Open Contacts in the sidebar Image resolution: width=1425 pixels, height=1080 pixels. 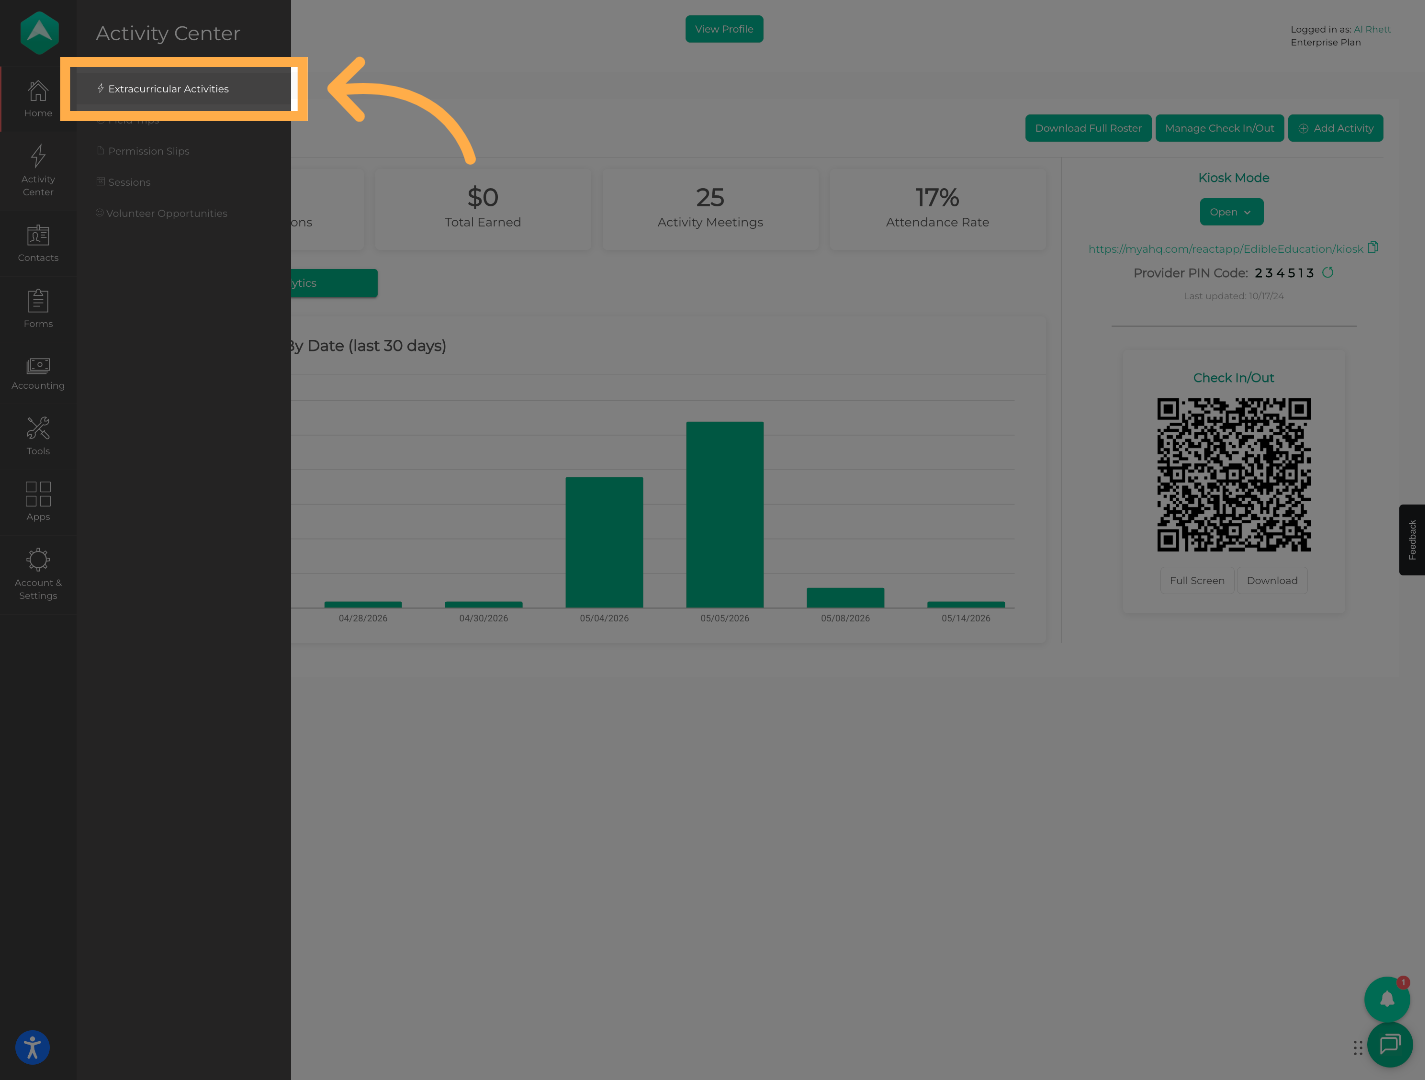pos(38,243)
